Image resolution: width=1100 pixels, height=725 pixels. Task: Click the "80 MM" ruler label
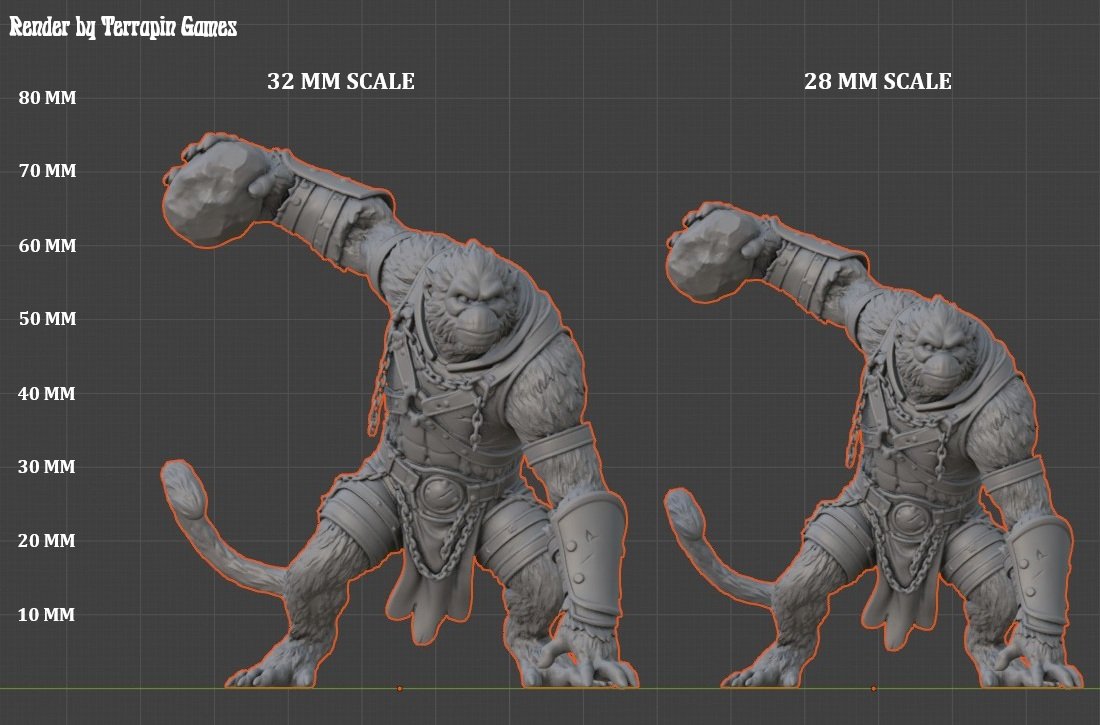pos(47,98)
